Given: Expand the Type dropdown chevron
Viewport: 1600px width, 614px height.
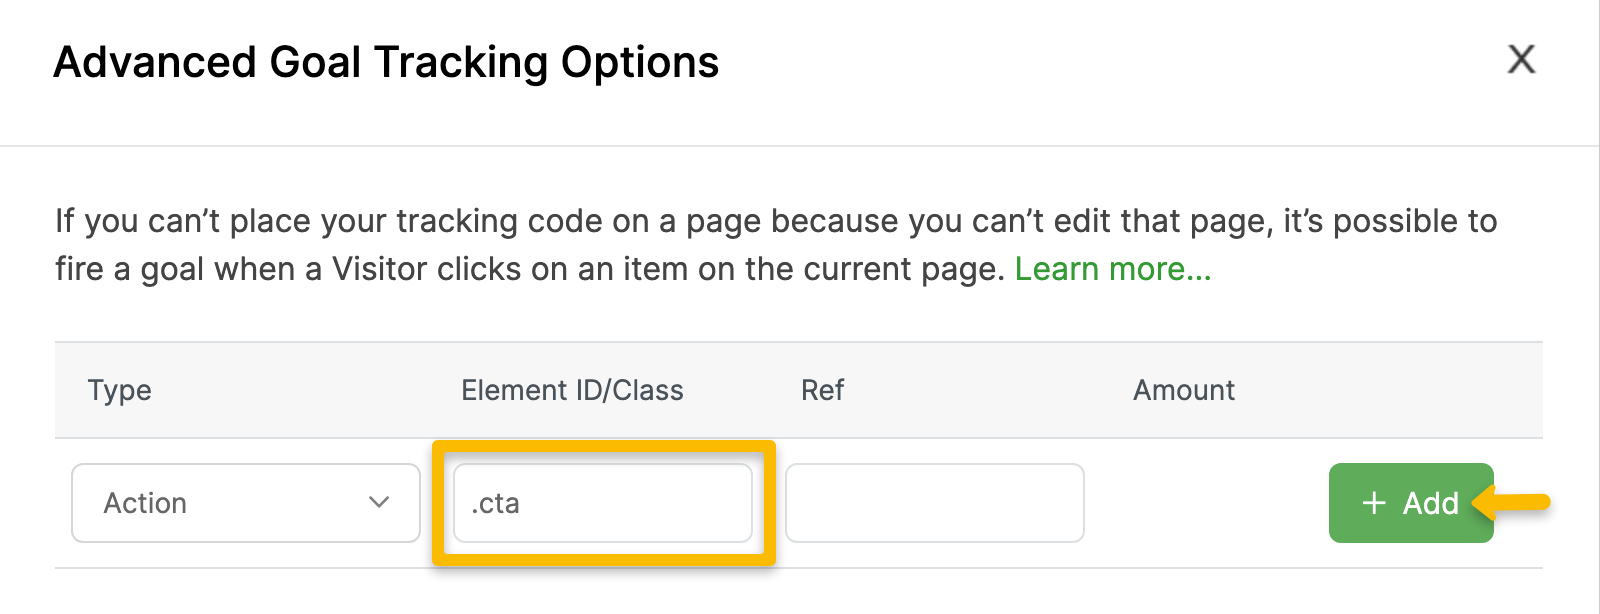Looking at the screenshot, I should pos(379,503).
